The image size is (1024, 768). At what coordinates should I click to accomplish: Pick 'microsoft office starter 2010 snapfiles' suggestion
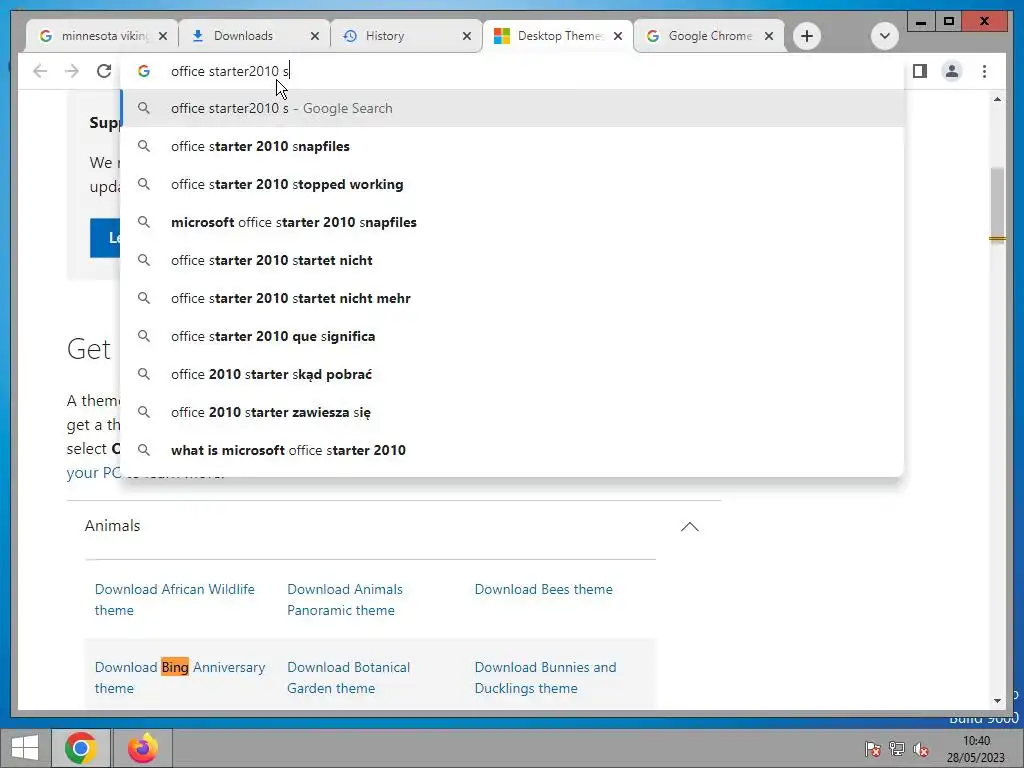[x=513, y=222]
